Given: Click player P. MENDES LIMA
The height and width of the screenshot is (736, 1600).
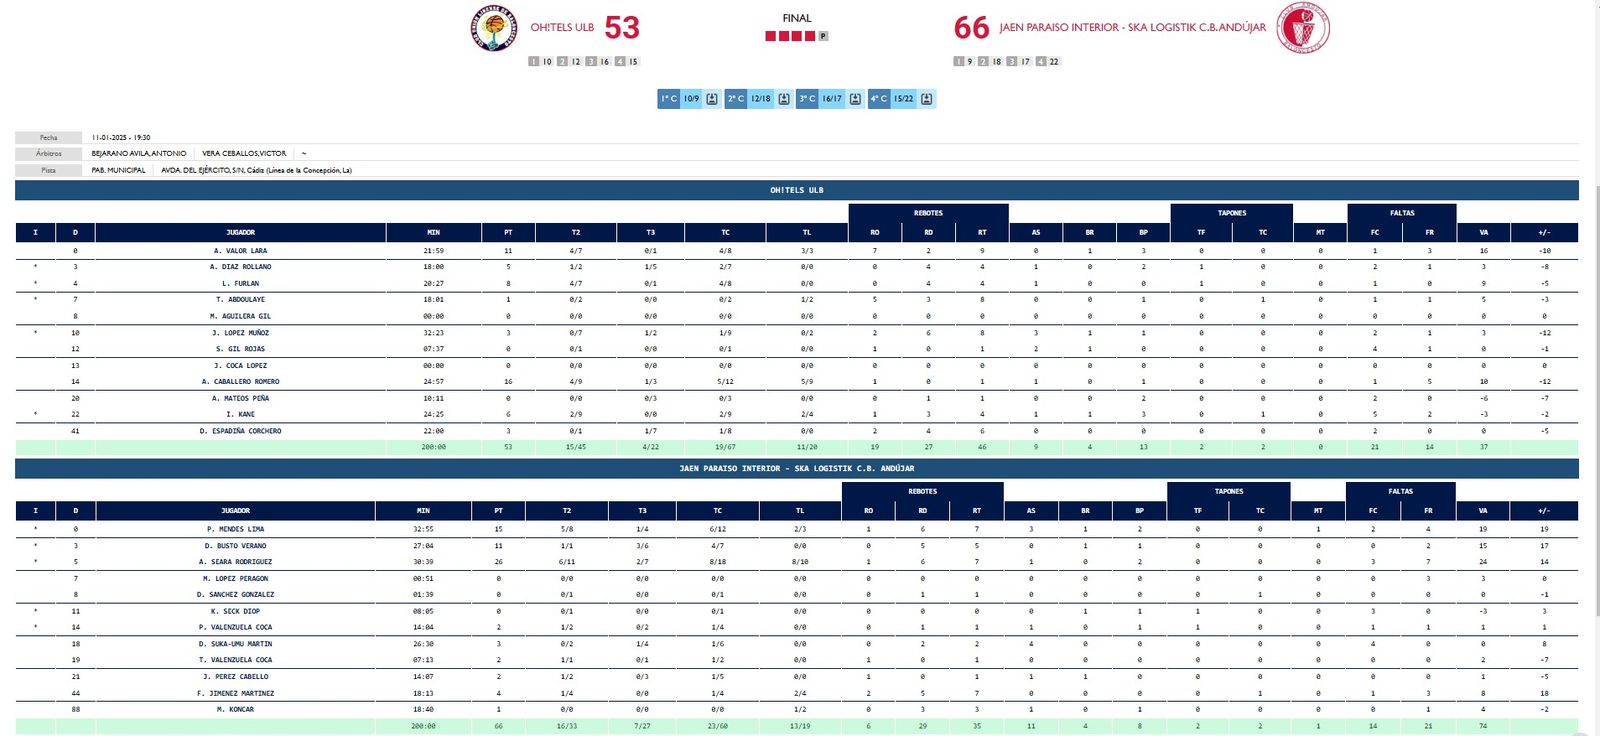Looking at the screenshot, I should point(235,529).
